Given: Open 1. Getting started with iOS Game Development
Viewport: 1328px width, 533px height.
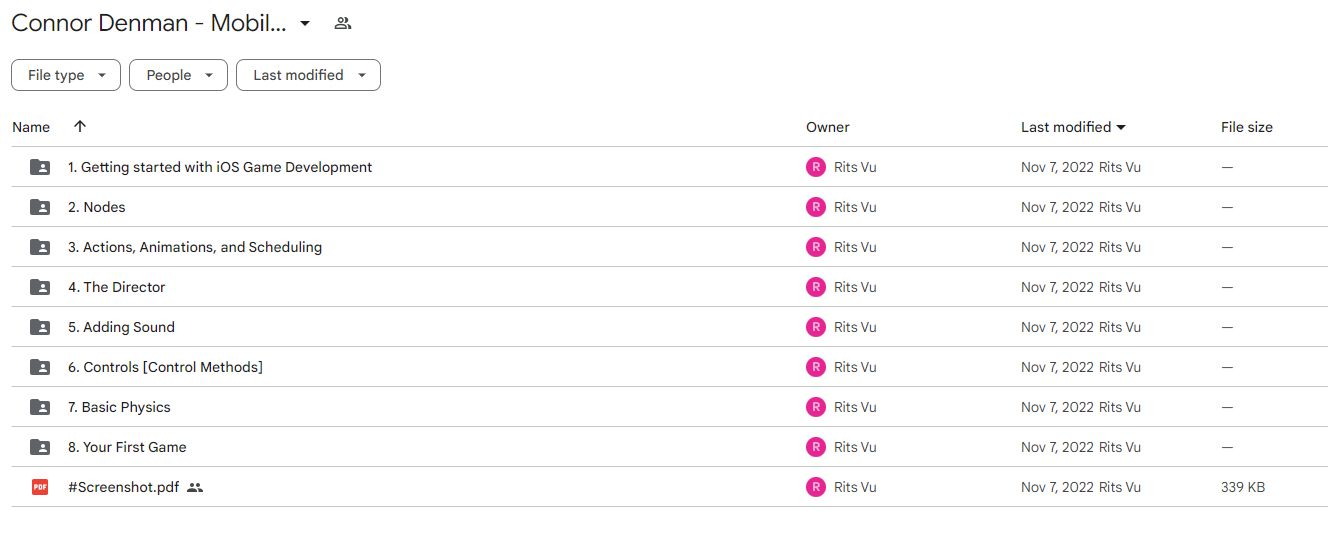Looking at the screenshot, I should pyautogui.click(x=220, y=167).
